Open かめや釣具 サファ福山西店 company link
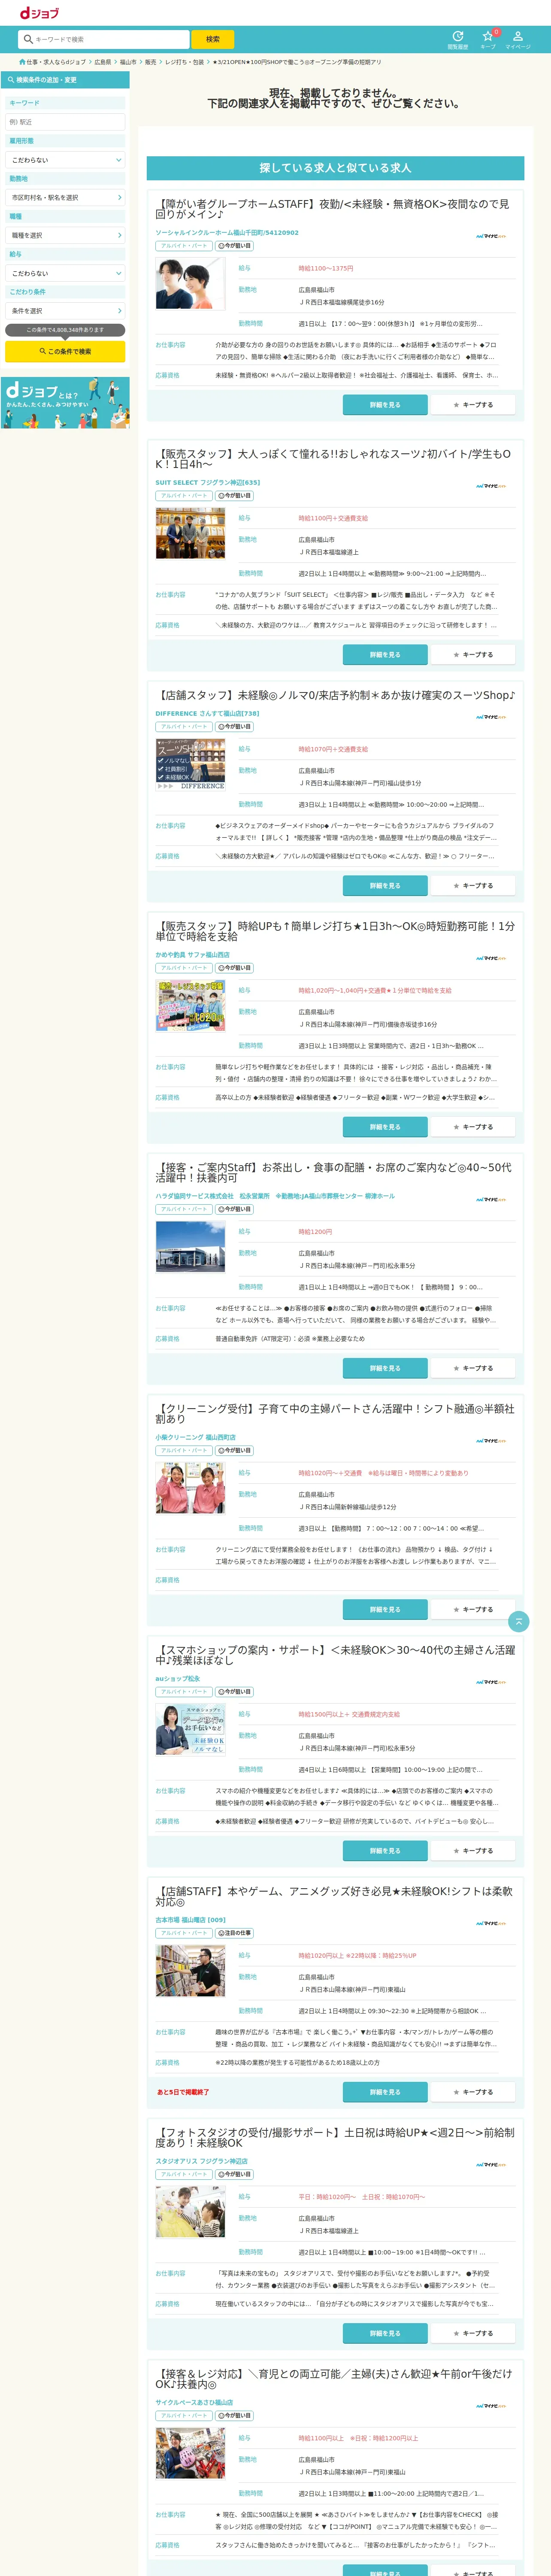The height and width of the screenshot is (2576, 551). pyautogui.click(x=192, y=954)
